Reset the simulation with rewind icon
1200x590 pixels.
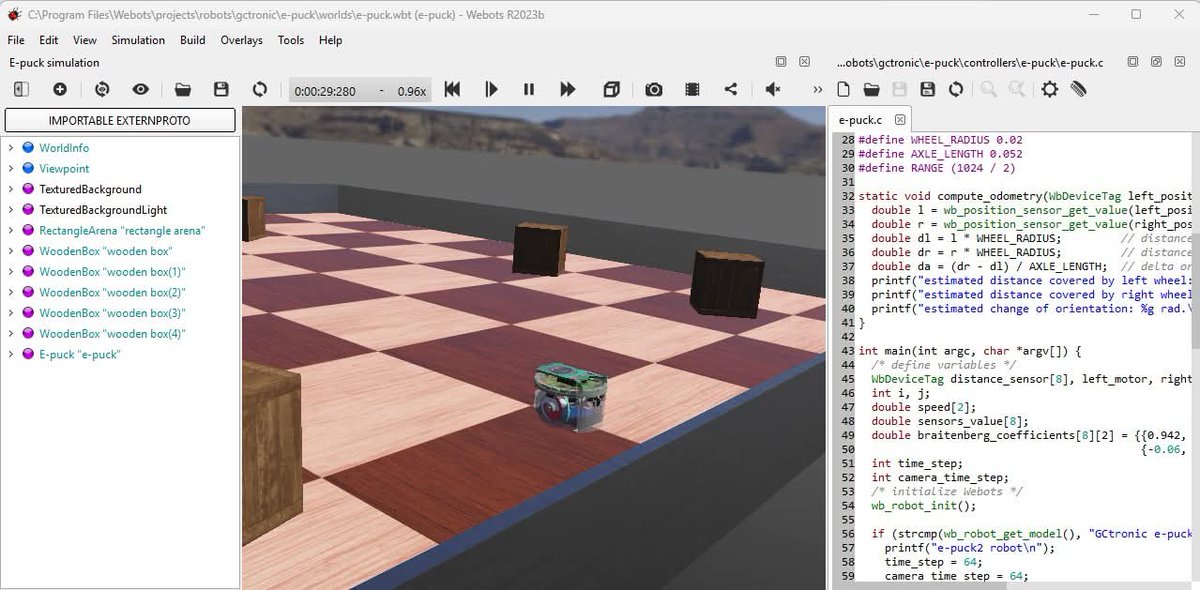tap(452, 89)
